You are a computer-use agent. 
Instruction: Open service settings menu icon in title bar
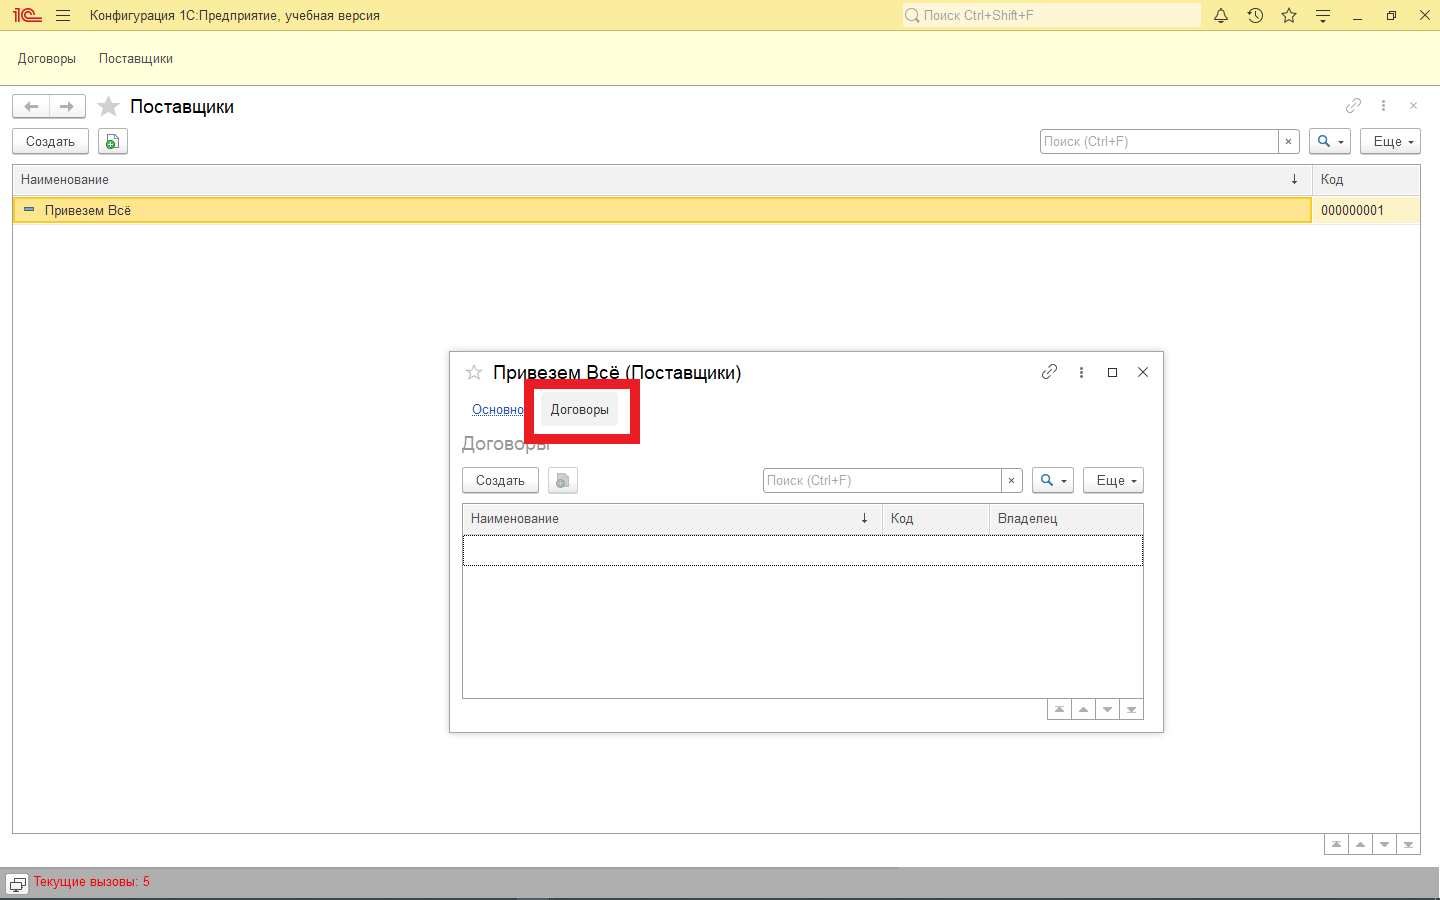1323,15
